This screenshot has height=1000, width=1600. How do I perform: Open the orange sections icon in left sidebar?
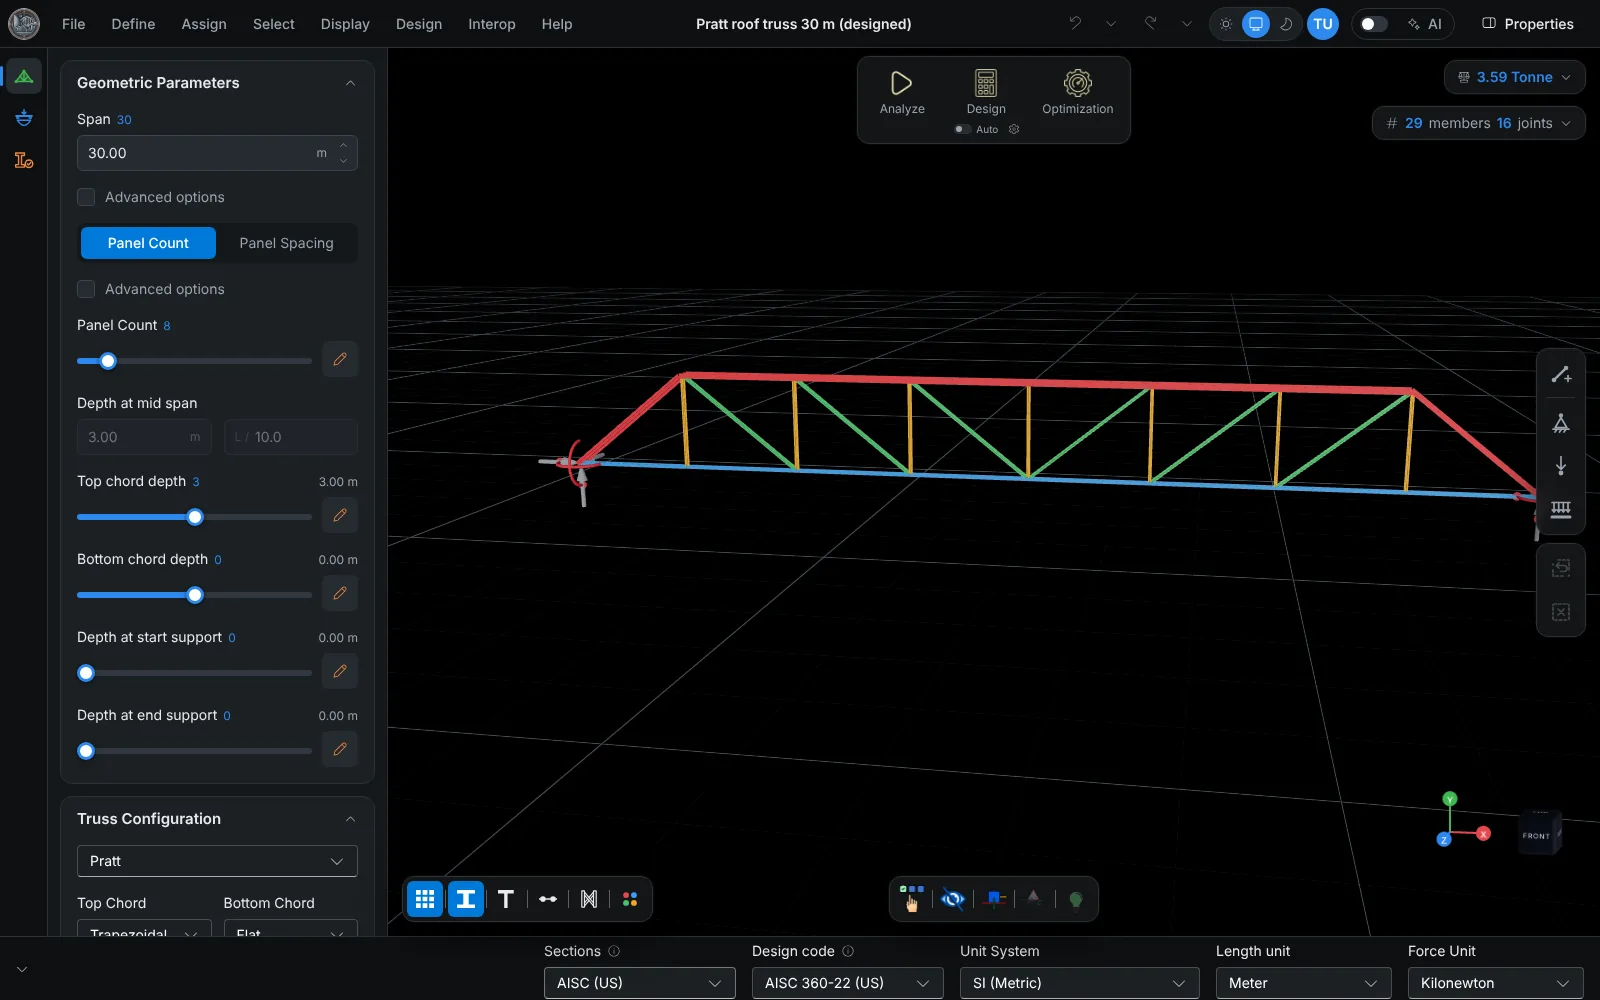click(x=24, y=160)
